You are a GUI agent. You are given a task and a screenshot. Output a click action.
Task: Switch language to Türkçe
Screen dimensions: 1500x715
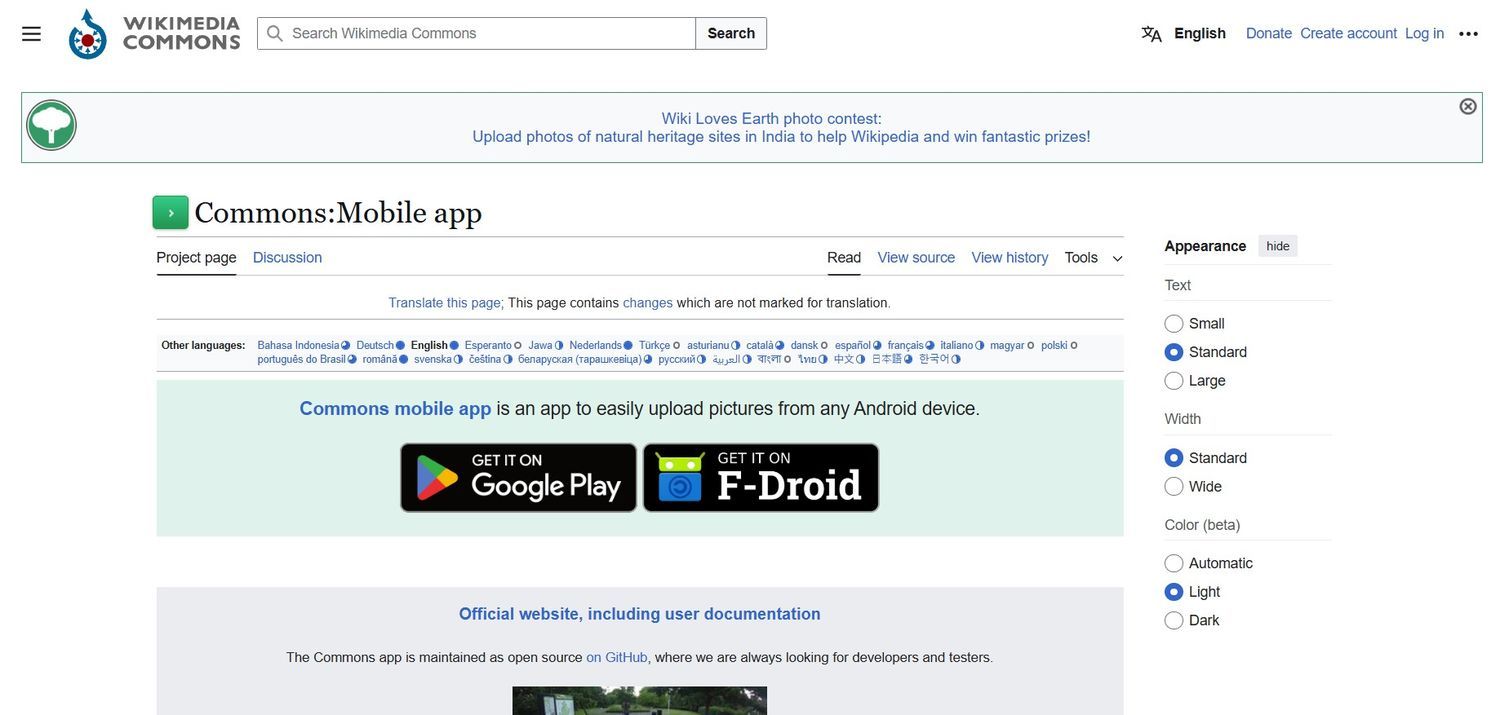(x=654, y=345)
